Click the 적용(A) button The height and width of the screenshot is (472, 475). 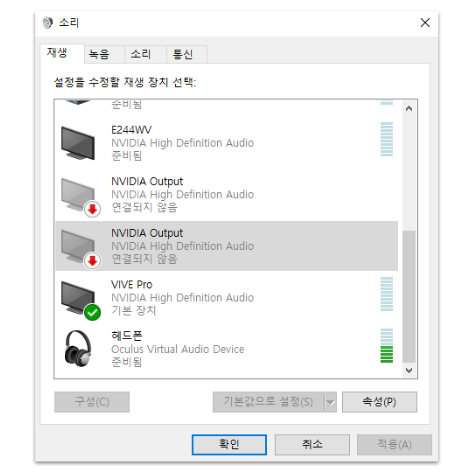pyautogui.click(x=394, y=444)
